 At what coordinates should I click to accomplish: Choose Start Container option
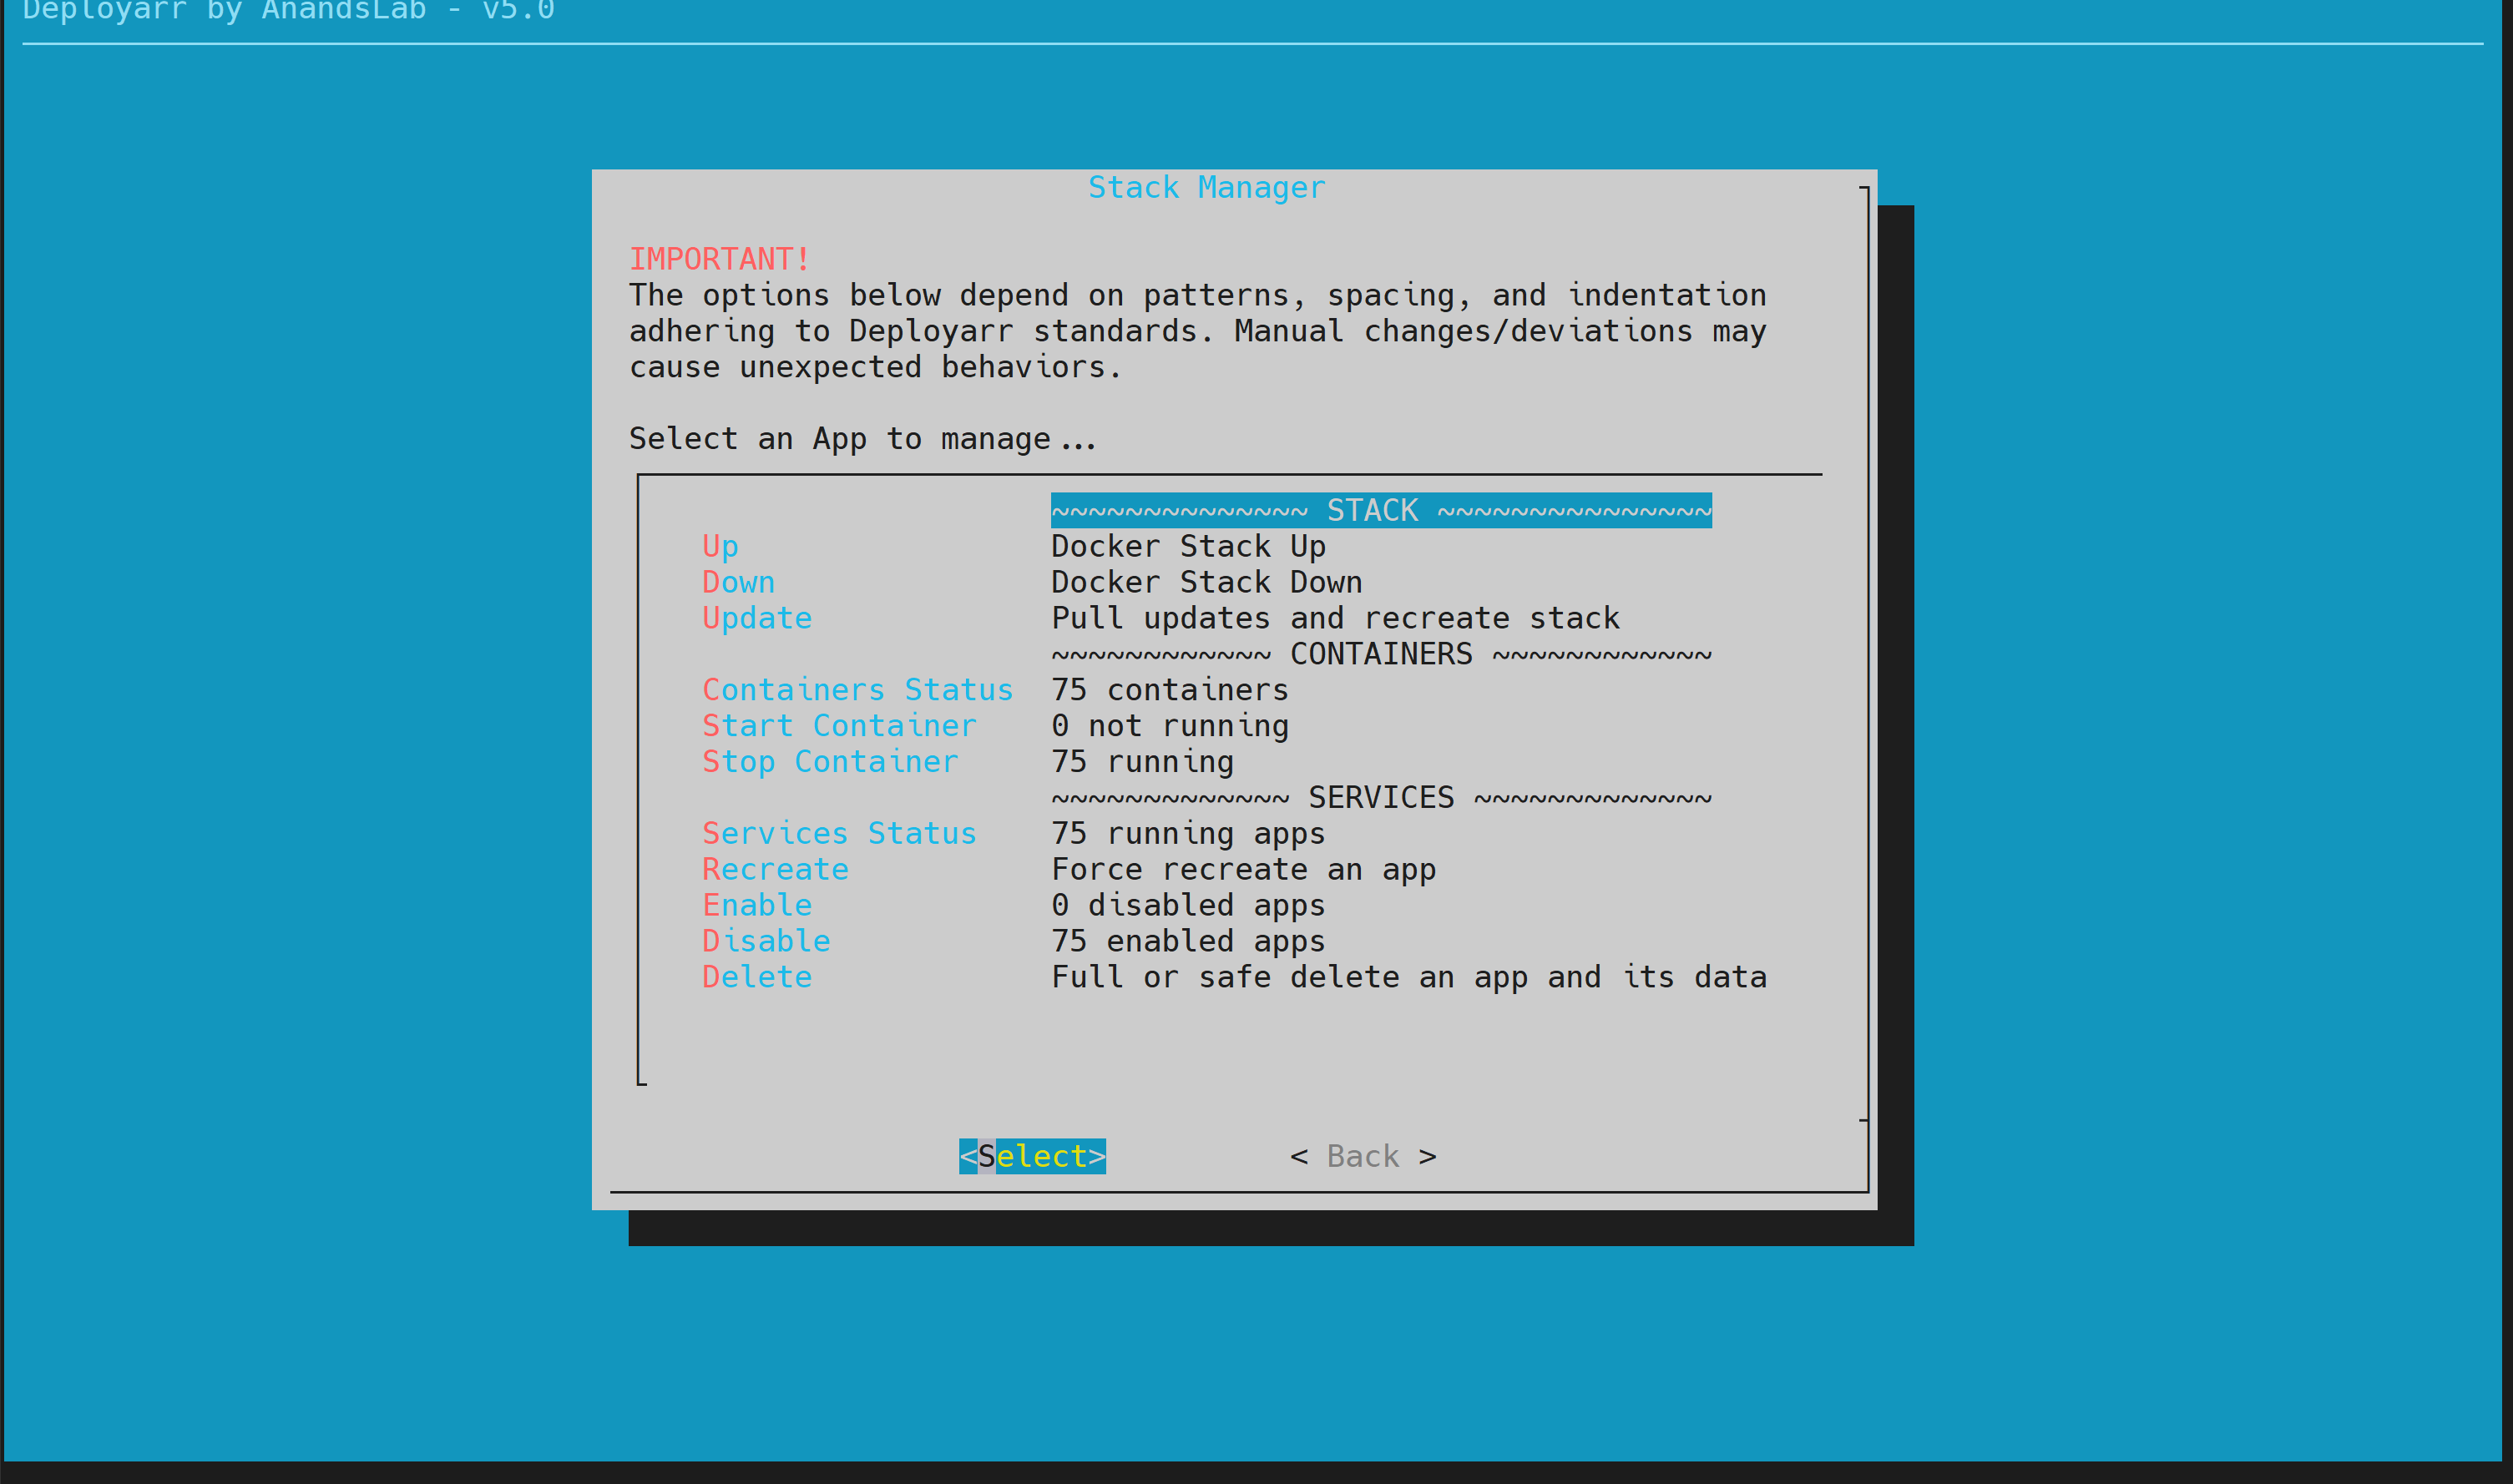(839, 726)
